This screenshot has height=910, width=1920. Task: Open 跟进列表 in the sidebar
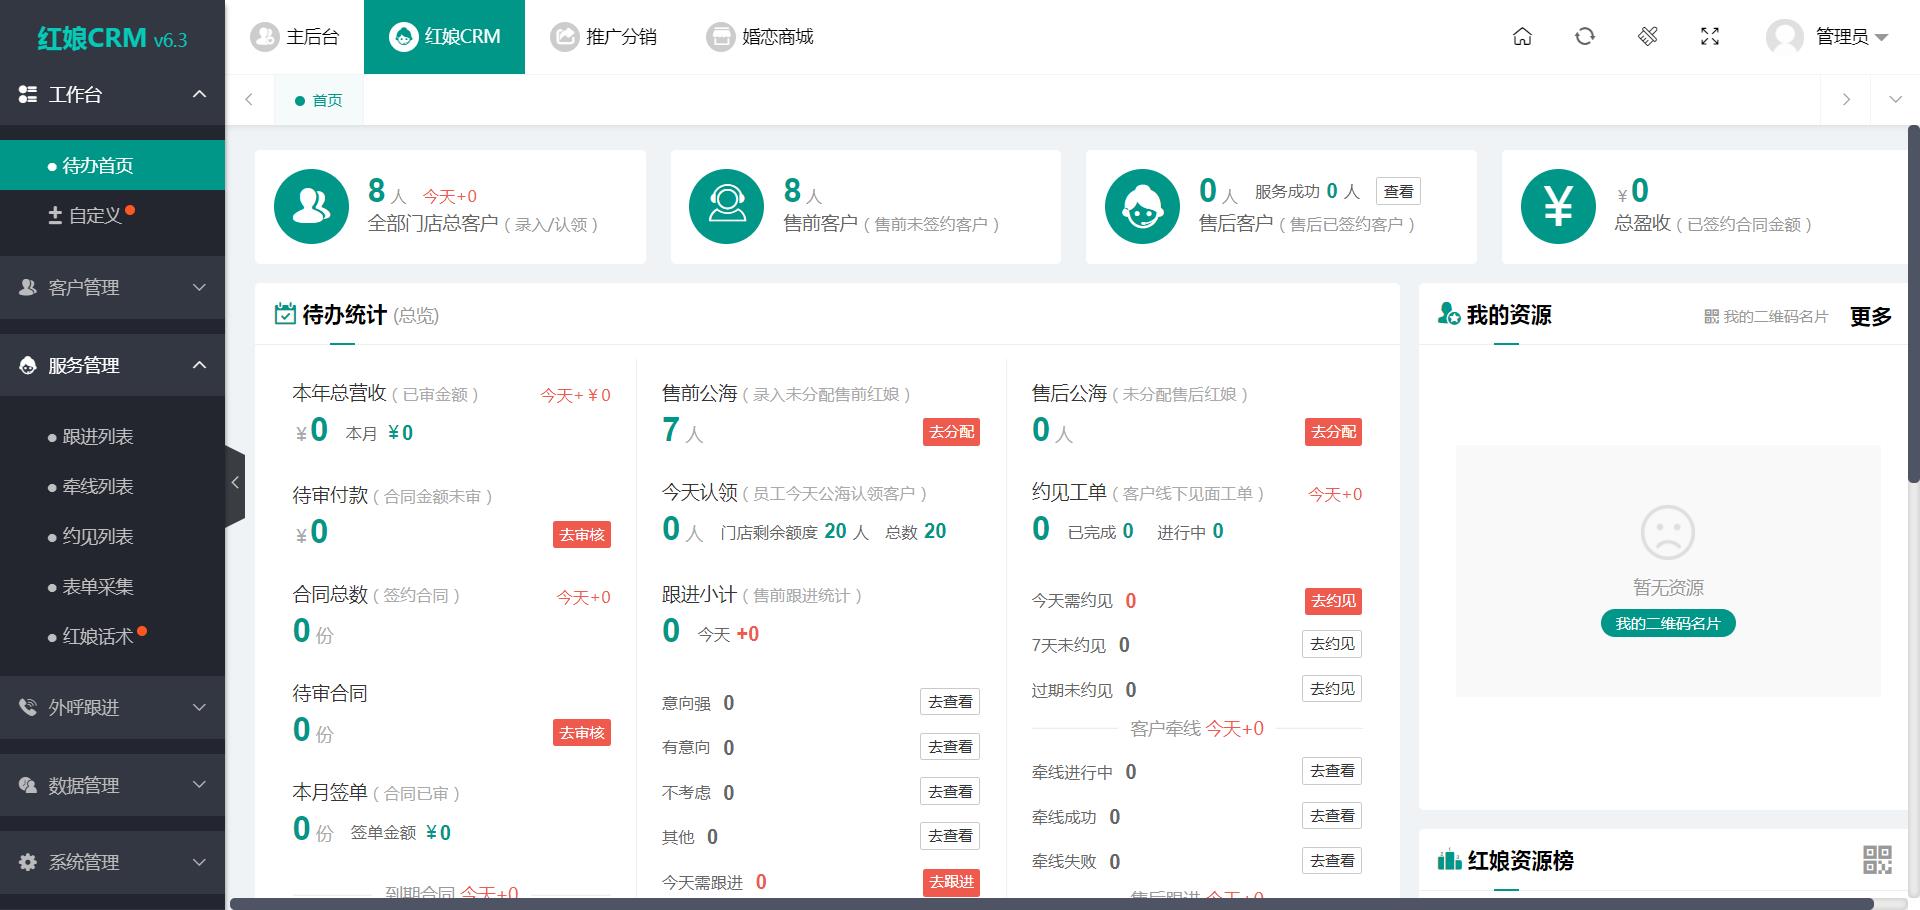tap(112, 436)
